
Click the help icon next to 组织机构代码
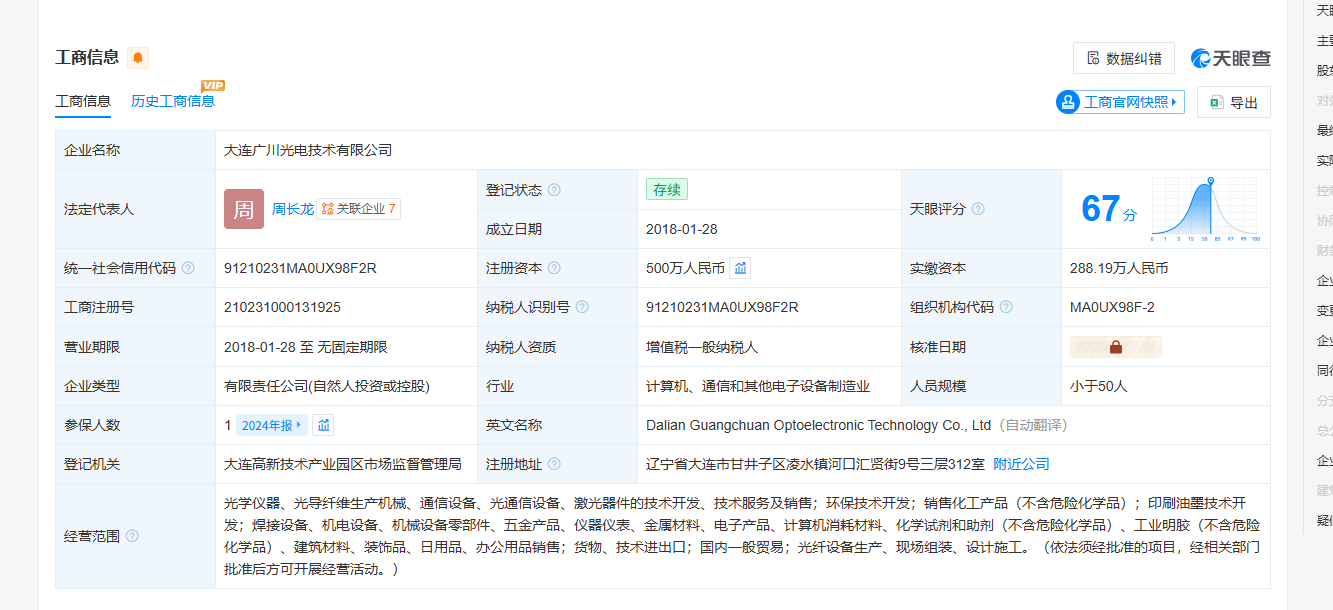click(1006, 307)
